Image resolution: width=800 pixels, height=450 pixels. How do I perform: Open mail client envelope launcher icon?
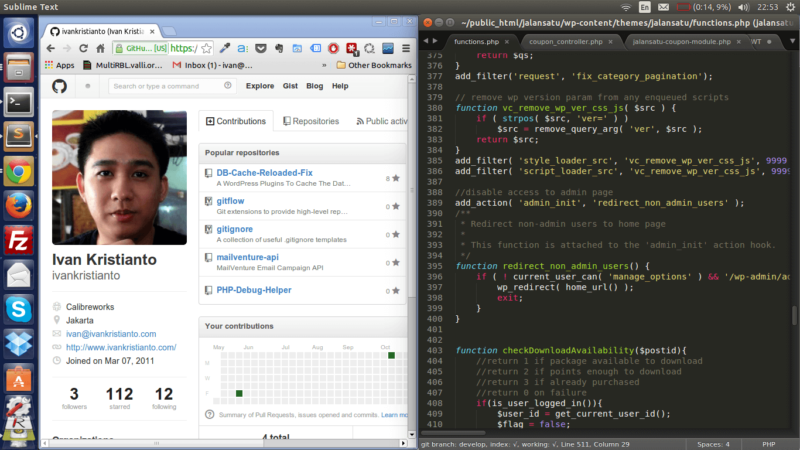pos(19,275)
